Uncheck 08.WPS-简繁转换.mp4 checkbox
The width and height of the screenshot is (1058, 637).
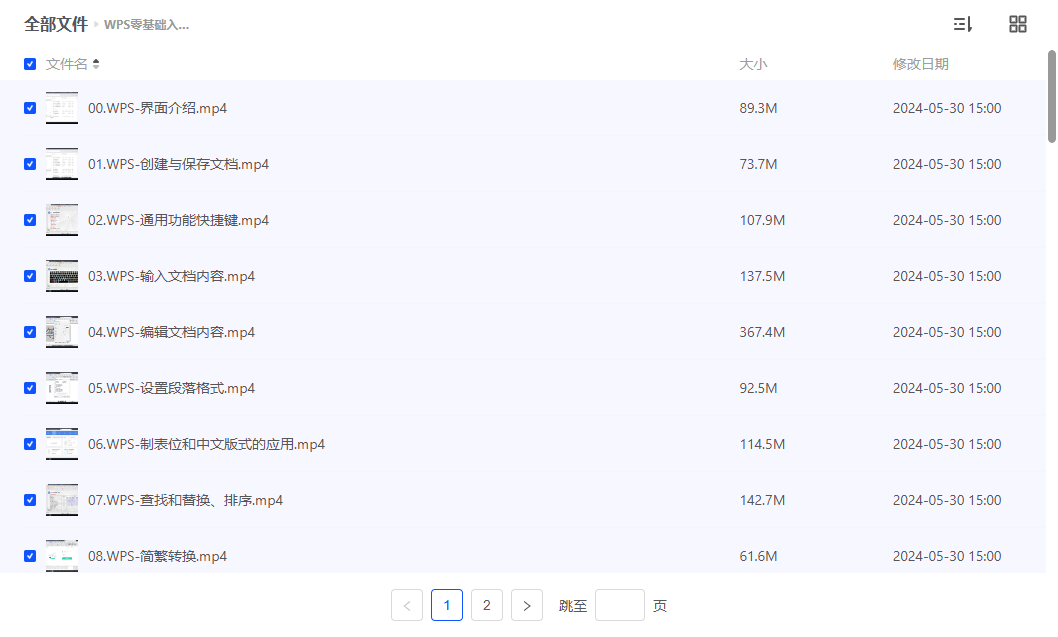click(30, 556)
